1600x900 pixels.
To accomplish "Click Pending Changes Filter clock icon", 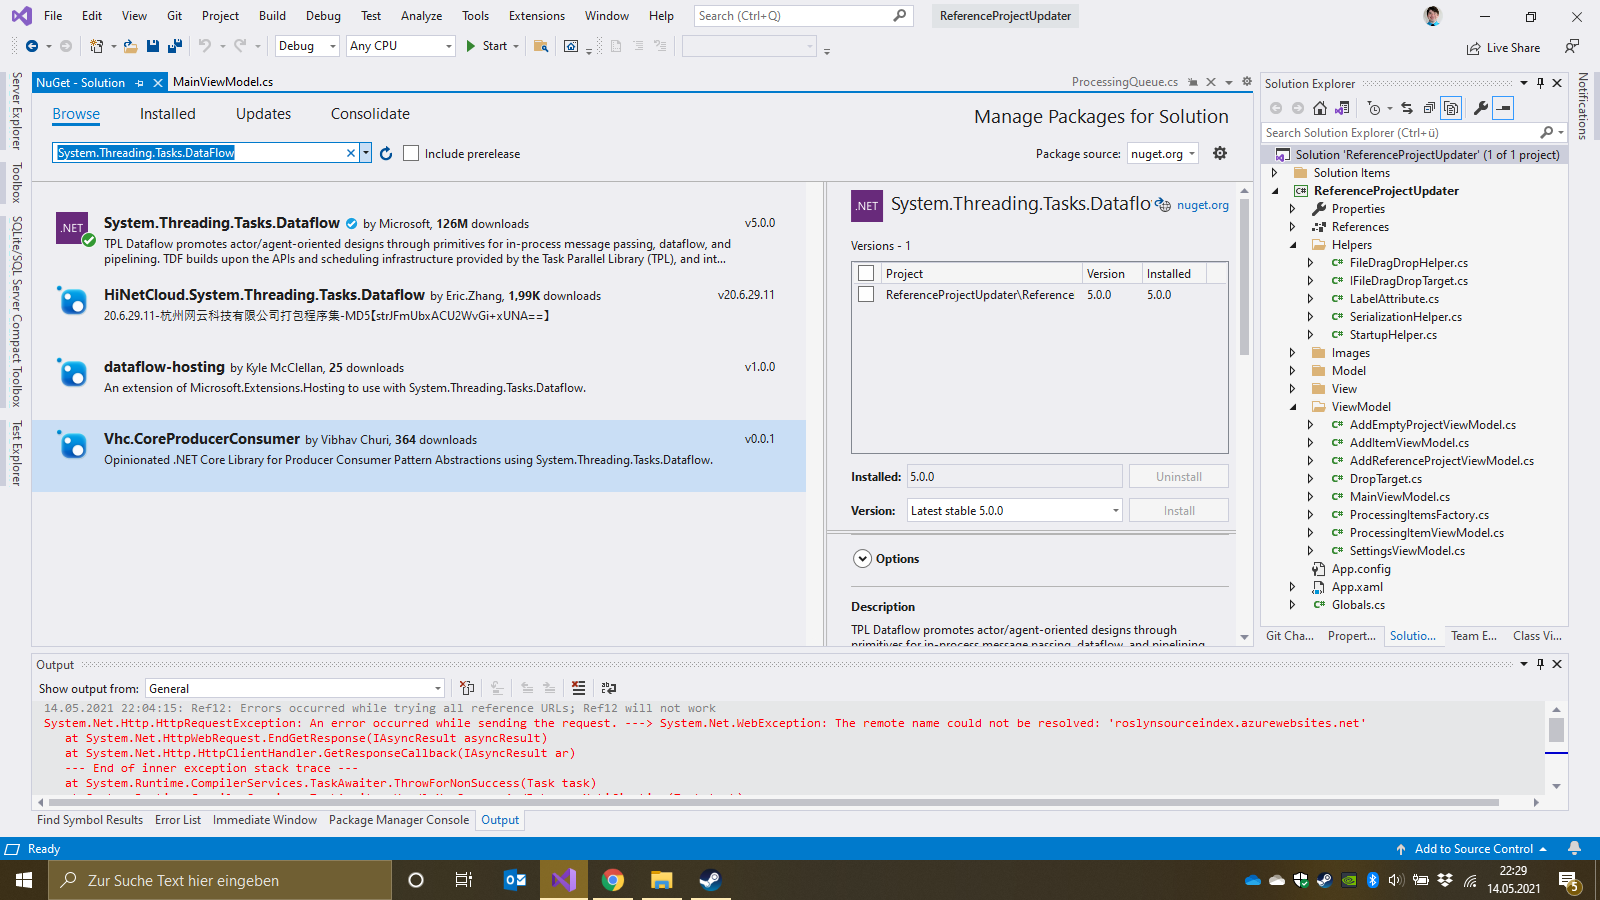I will coord(1374,108).
